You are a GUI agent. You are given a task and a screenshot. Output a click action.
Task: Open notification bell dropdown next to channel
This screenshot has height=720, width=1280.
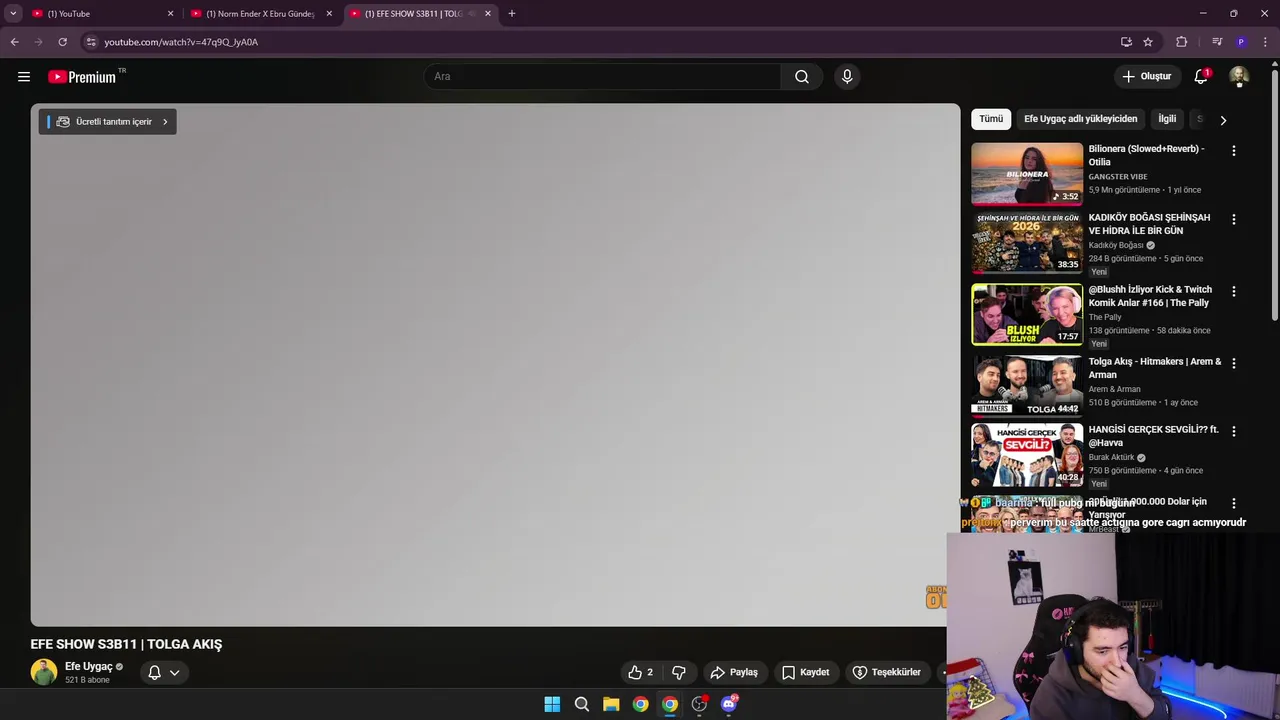click(x=164, y=672)
